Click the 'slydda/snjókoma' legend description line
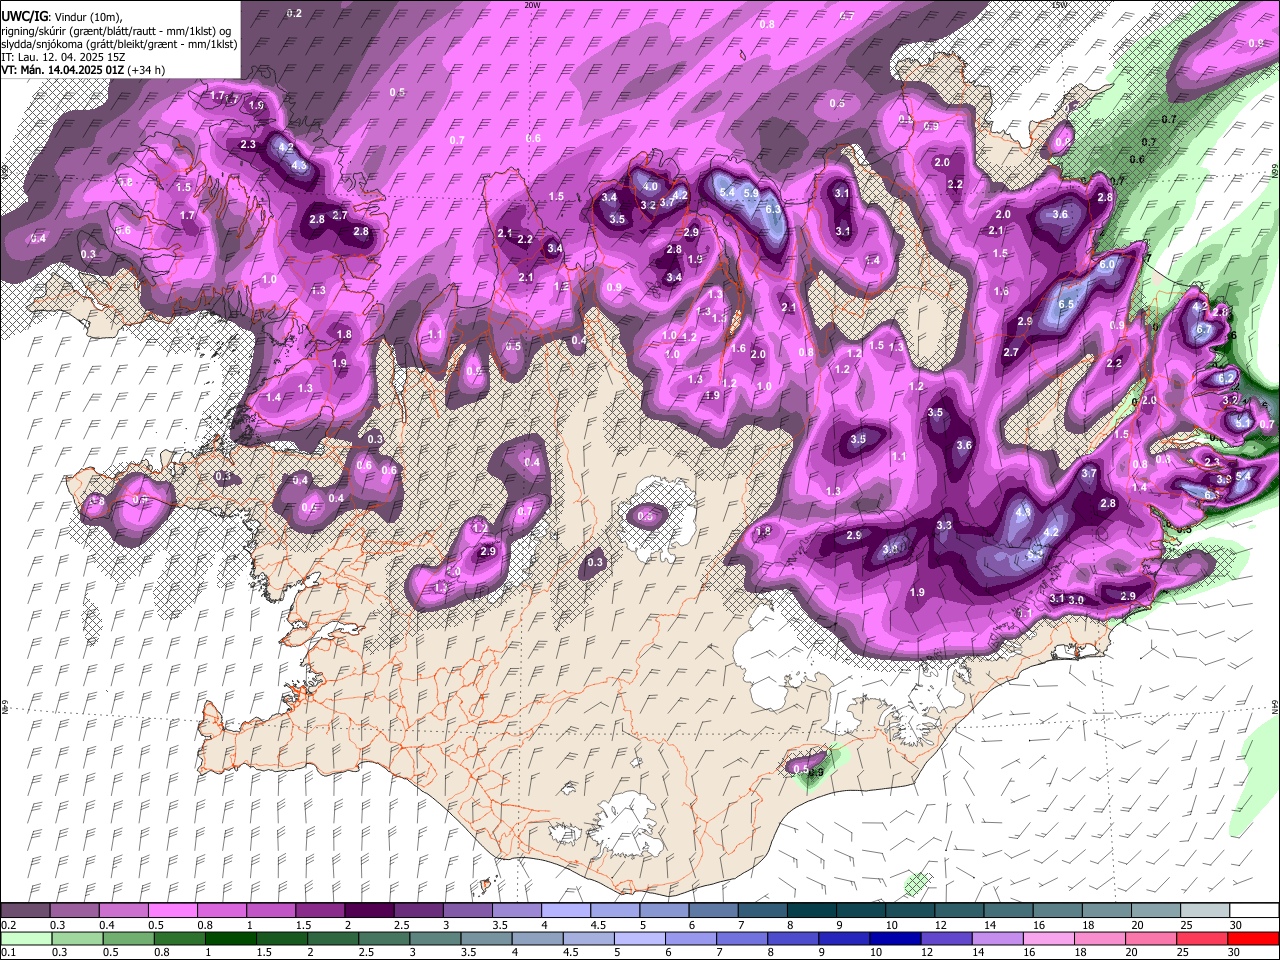Screen dimensions: 1280x960 click(x=119, y=44)
